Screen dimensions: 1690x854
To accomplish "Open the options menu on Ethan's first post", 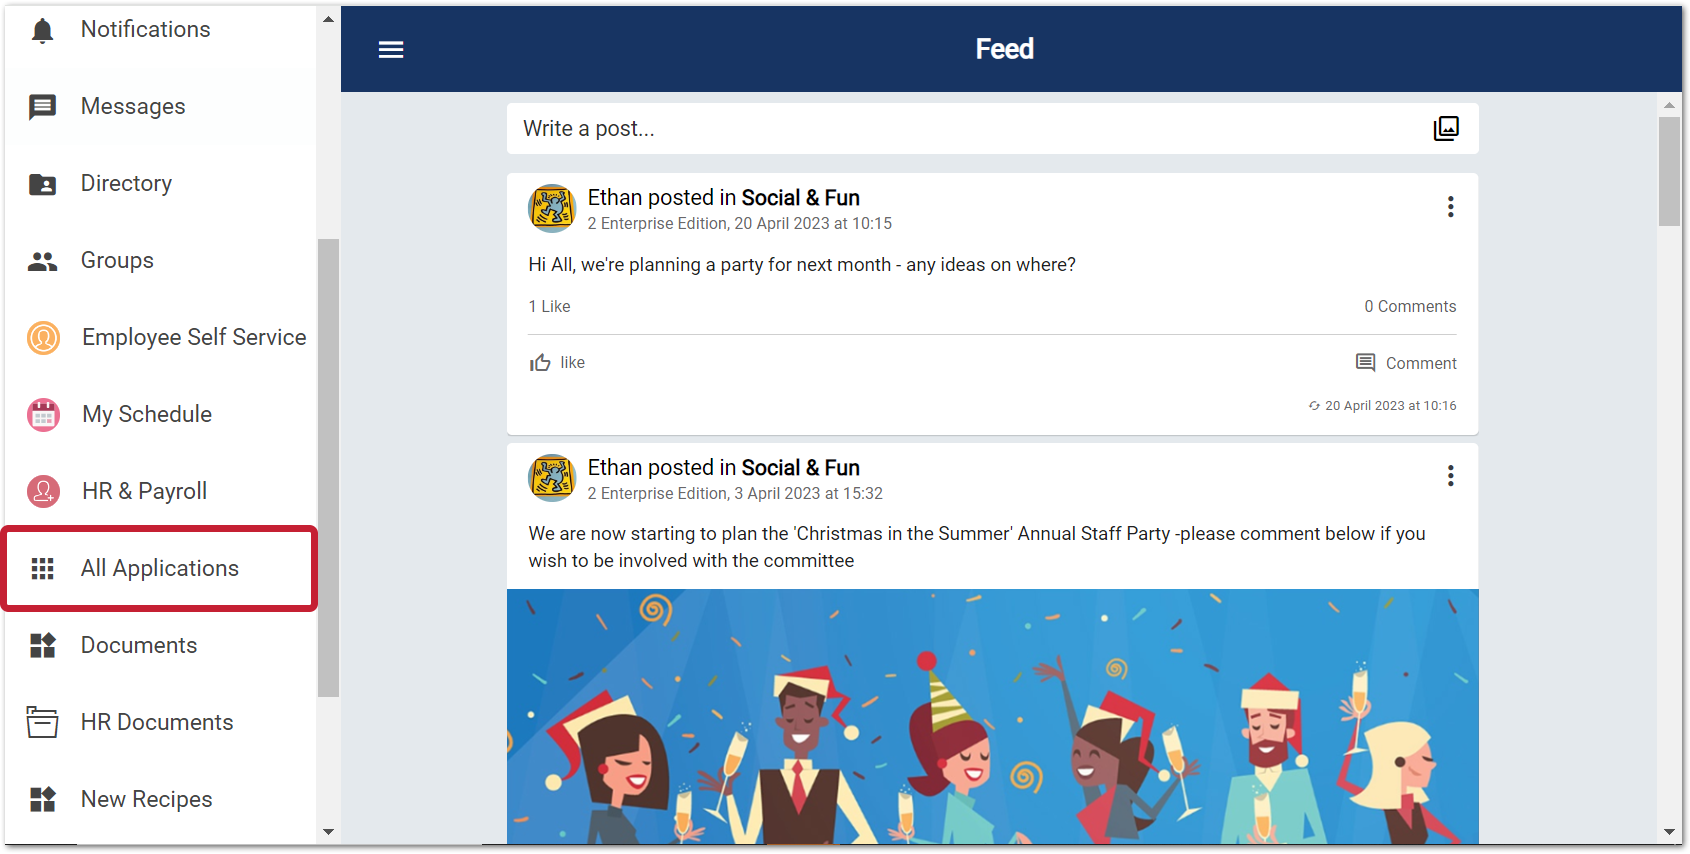I will click(1450, 207).
